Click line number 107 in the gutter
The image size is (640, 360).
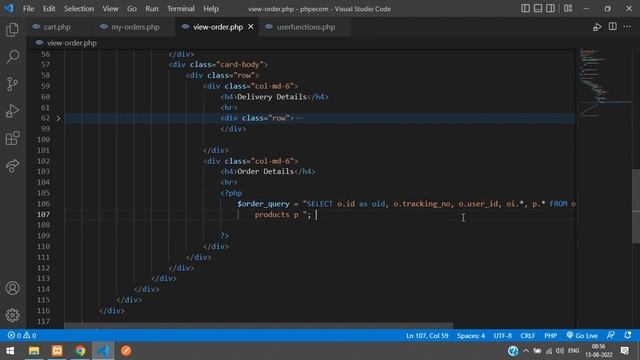[x=43, y=214]
